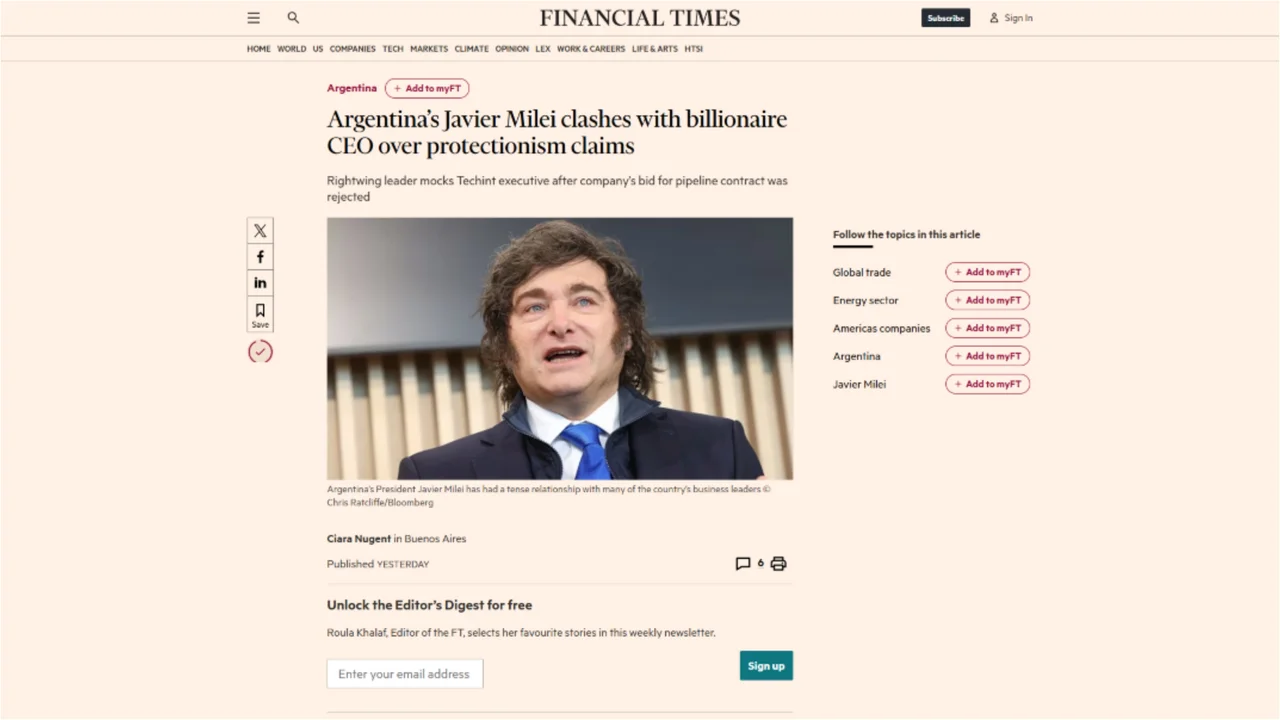Image resolution: width=1280 pixels, height=720 pixels.
Task: Add Global trade to myFT
Action: point(987,271)
